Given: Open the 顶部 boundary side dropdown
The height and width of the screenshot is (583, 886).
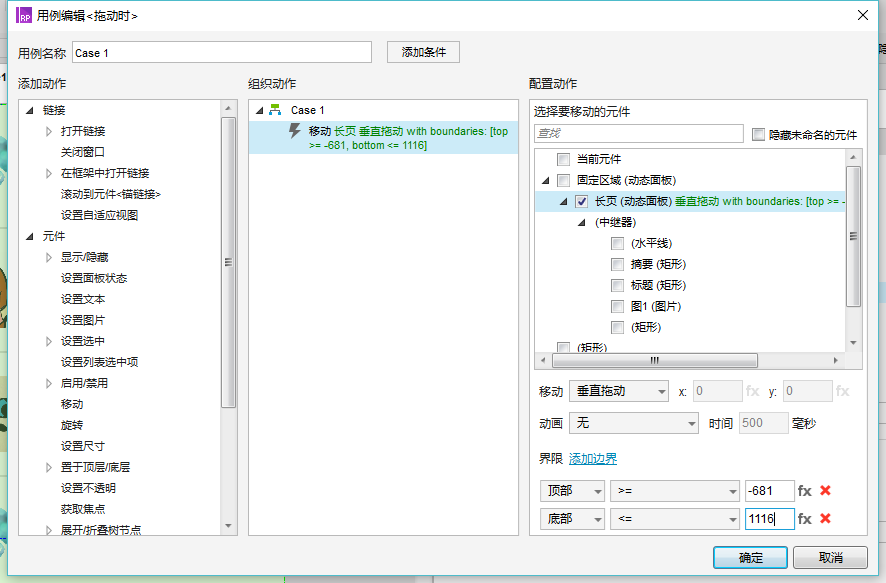Looking at the screenshot, I should 572,491.
